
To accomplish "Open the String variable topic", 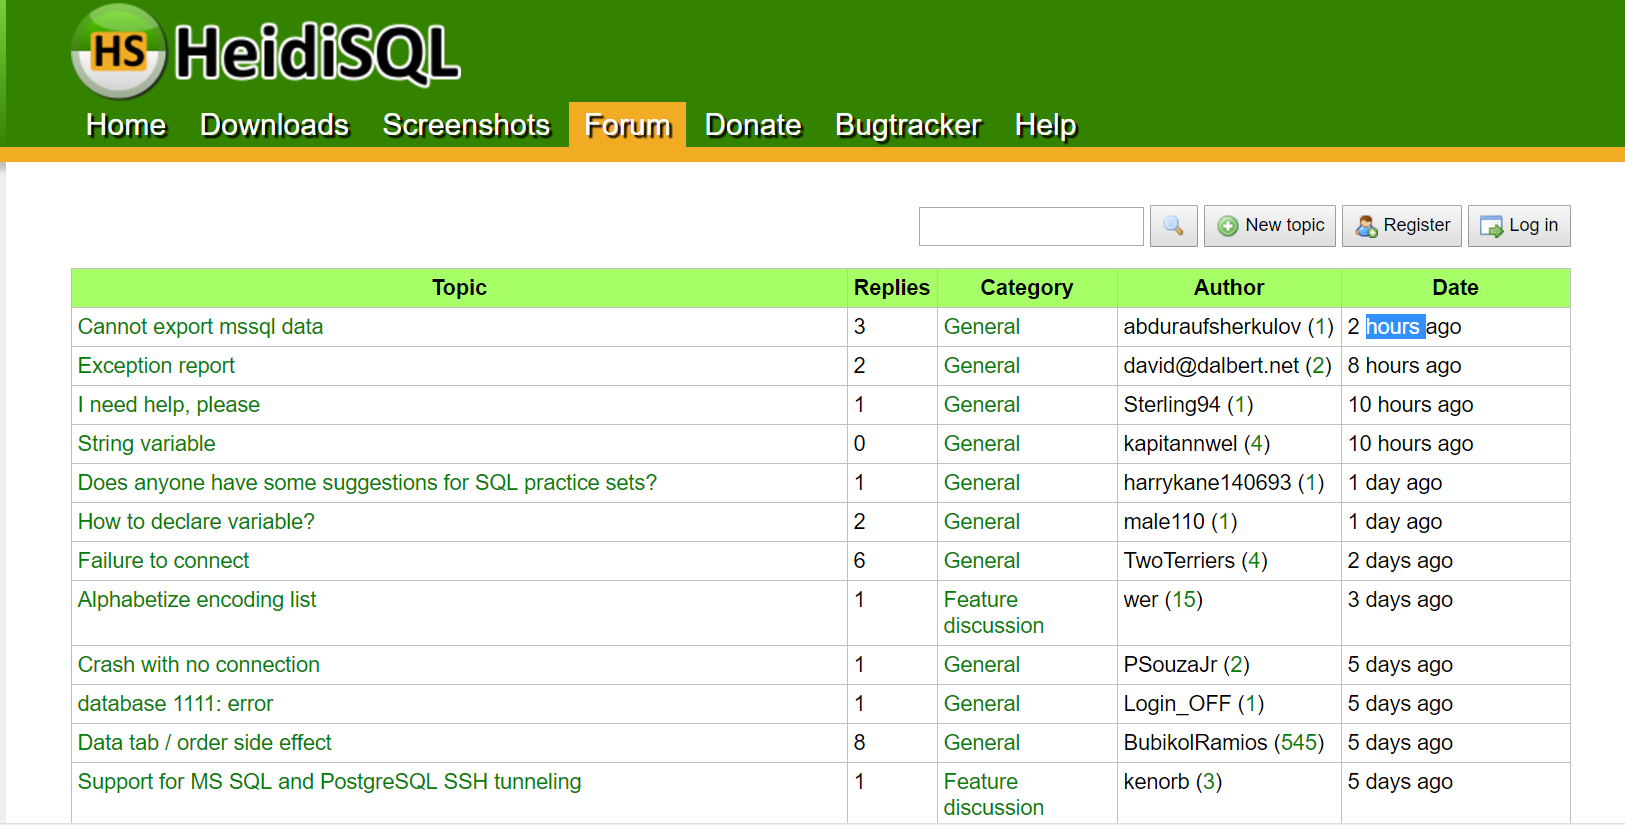I will pyautogui.click(x=147, y=444).
